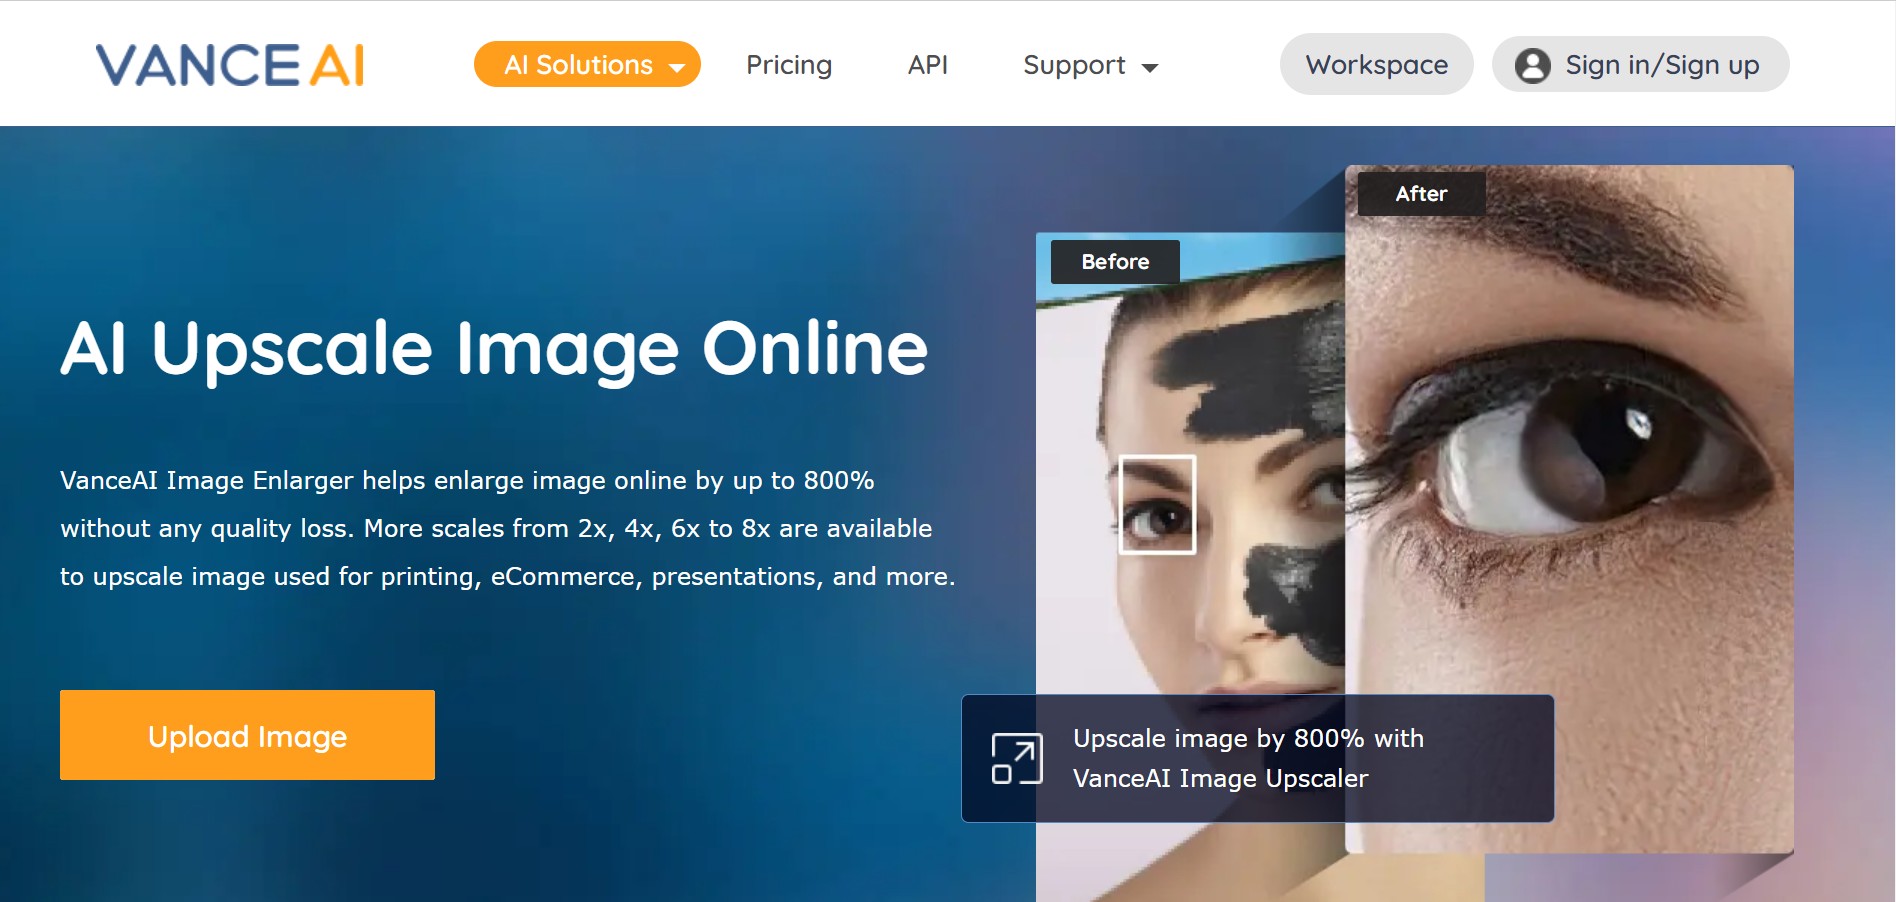
Task: Click Sign in/Sign up button
Action: point(1640,64)
